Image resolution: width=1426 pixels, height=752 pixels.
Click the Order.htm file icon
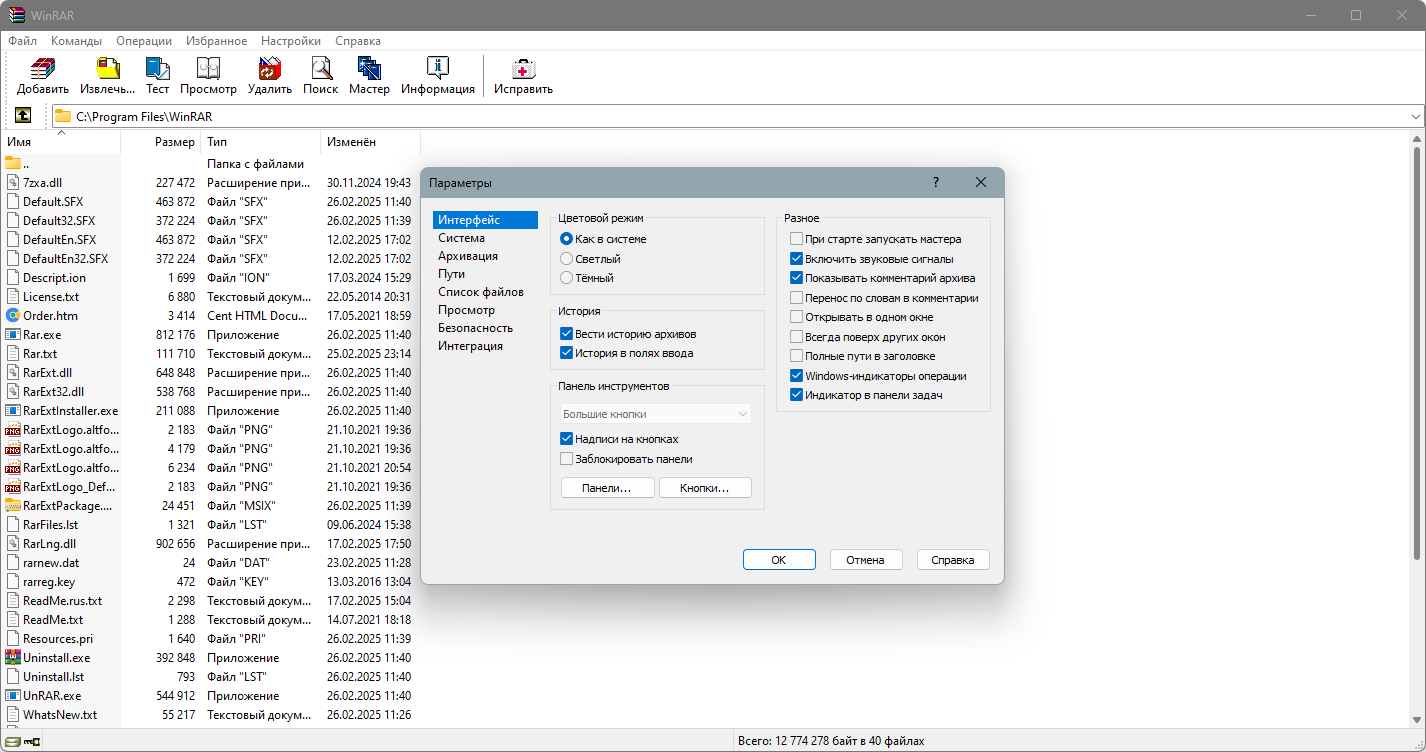13,316
